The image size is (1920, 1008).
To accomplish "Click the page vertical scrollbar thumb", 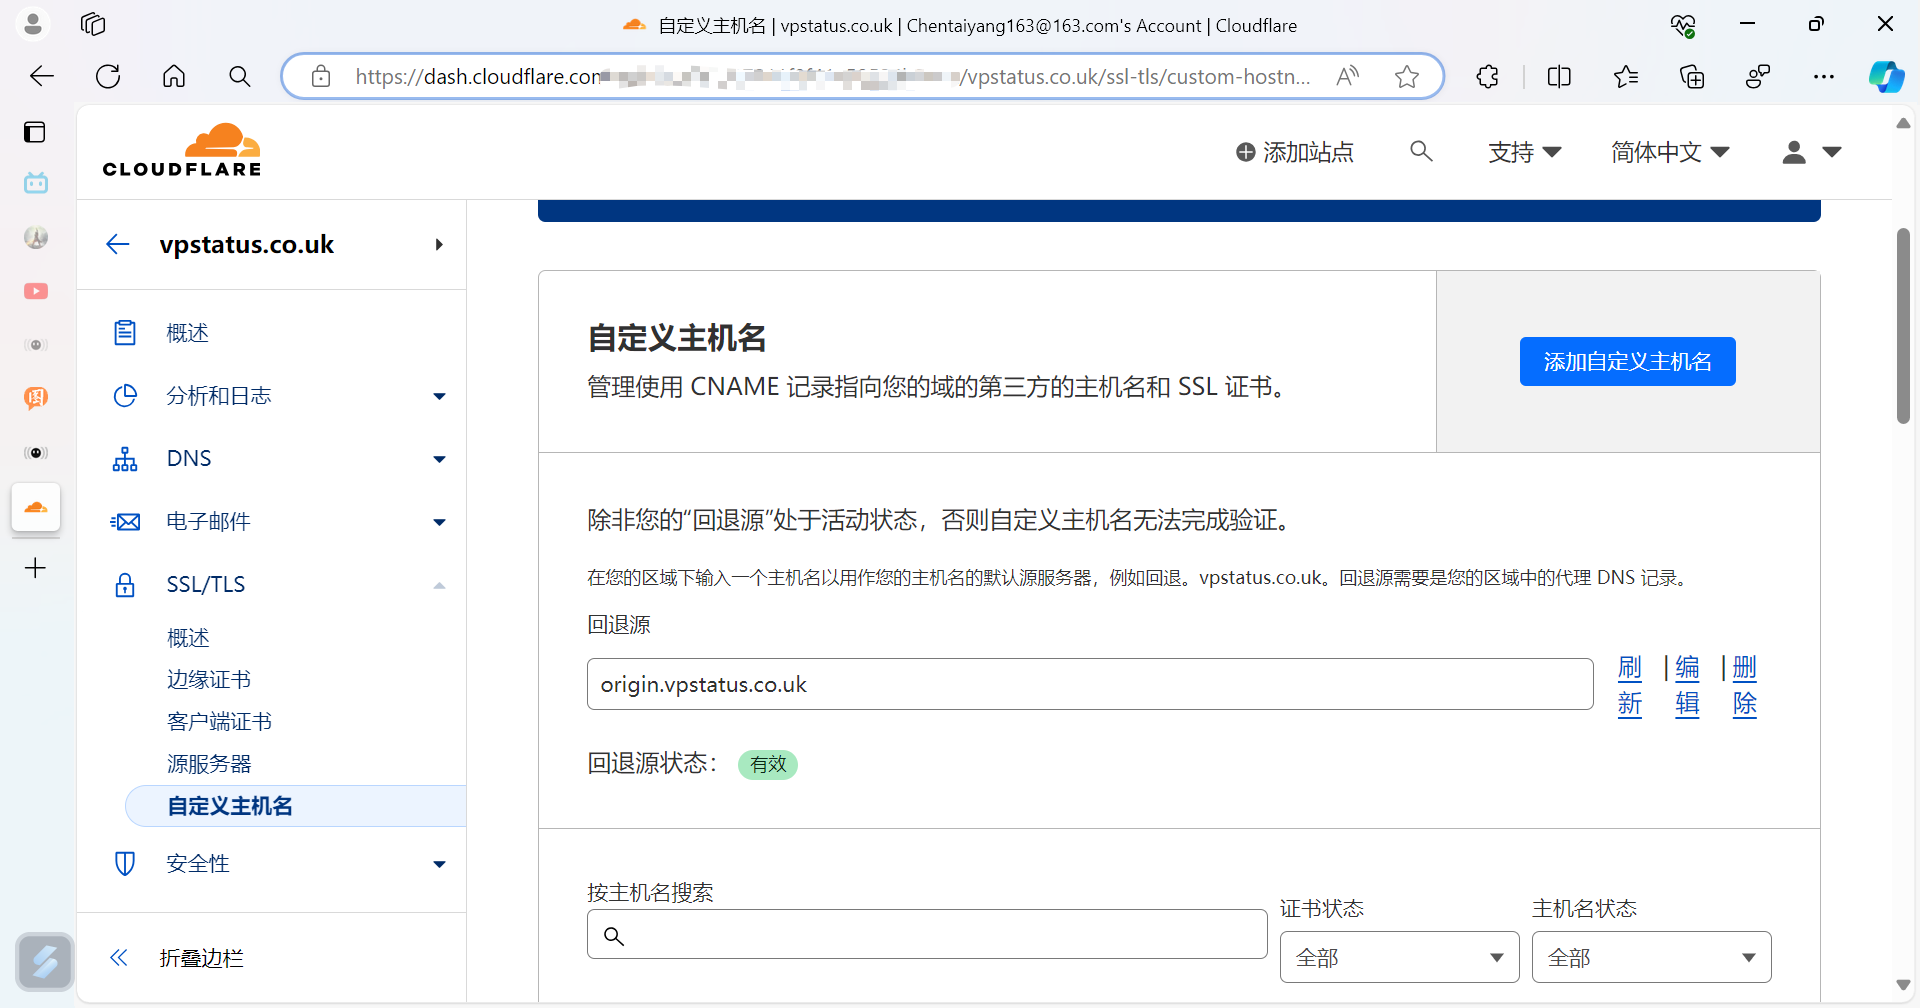I will pos(1903,326).
